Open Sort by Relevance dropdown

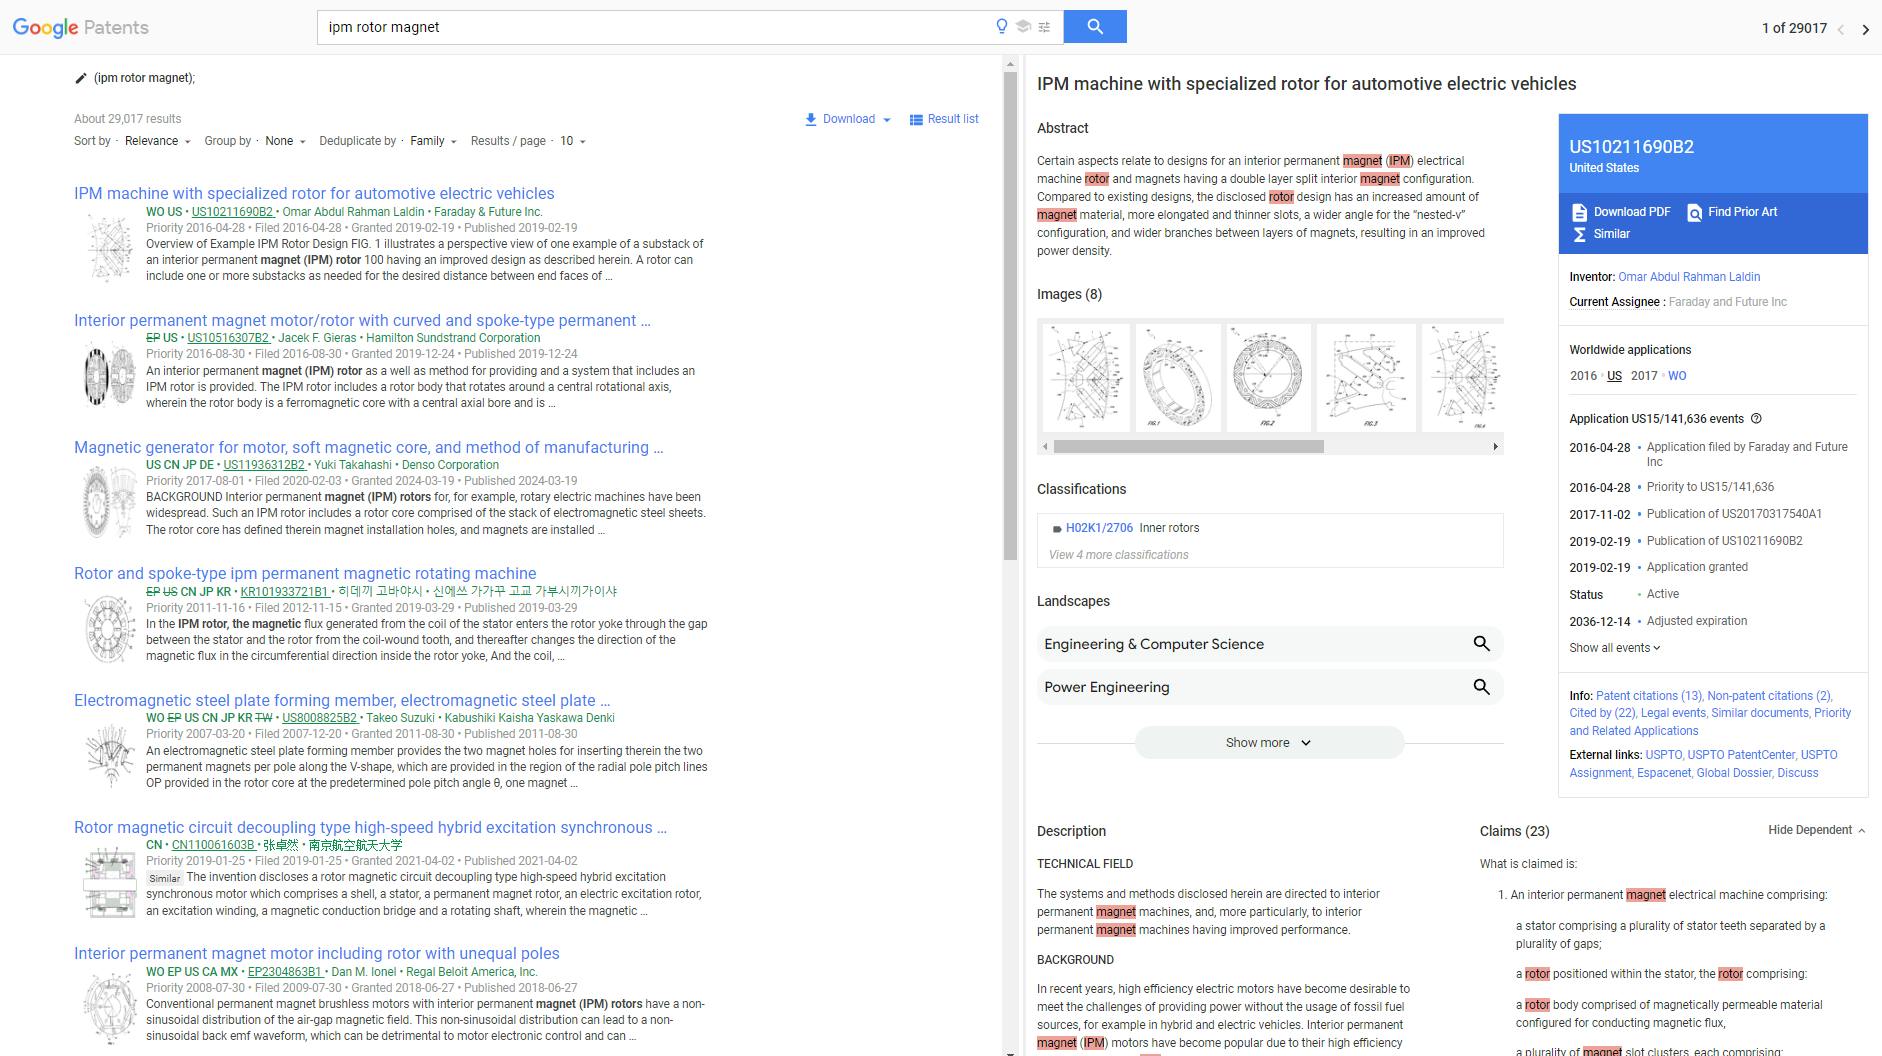[x=157, y=141]
